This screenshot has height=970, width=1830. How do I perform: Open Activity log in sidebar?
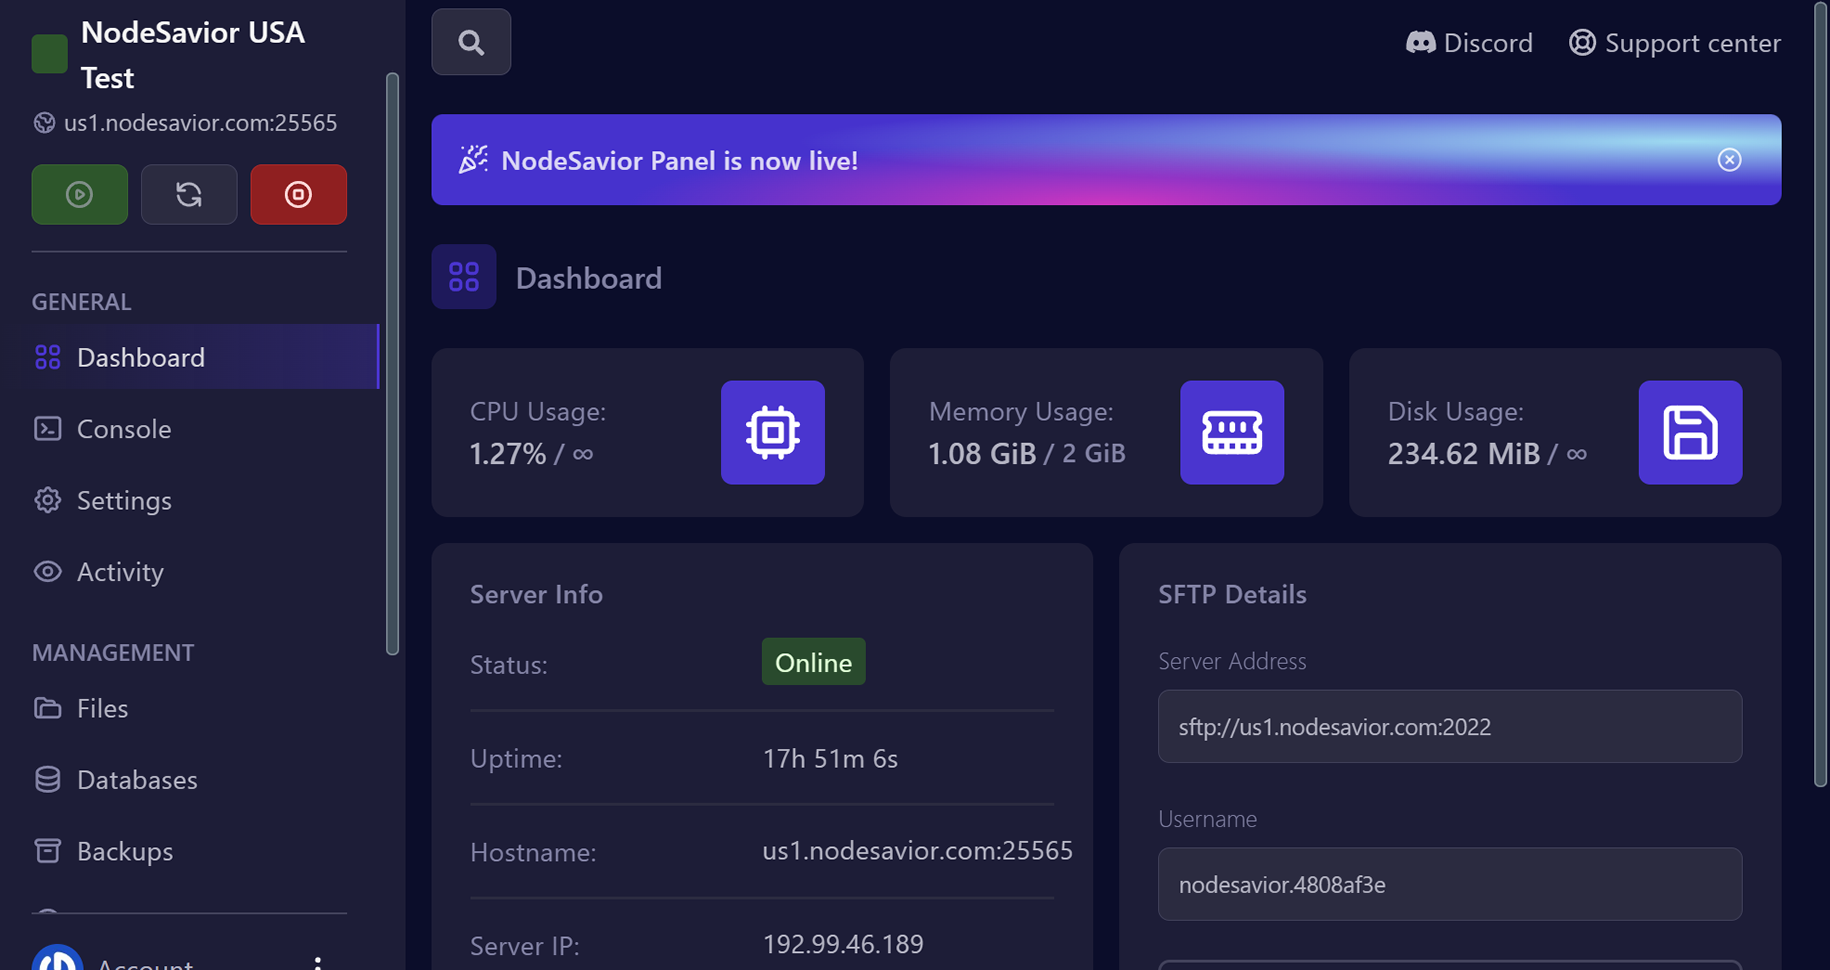(120, 572)
